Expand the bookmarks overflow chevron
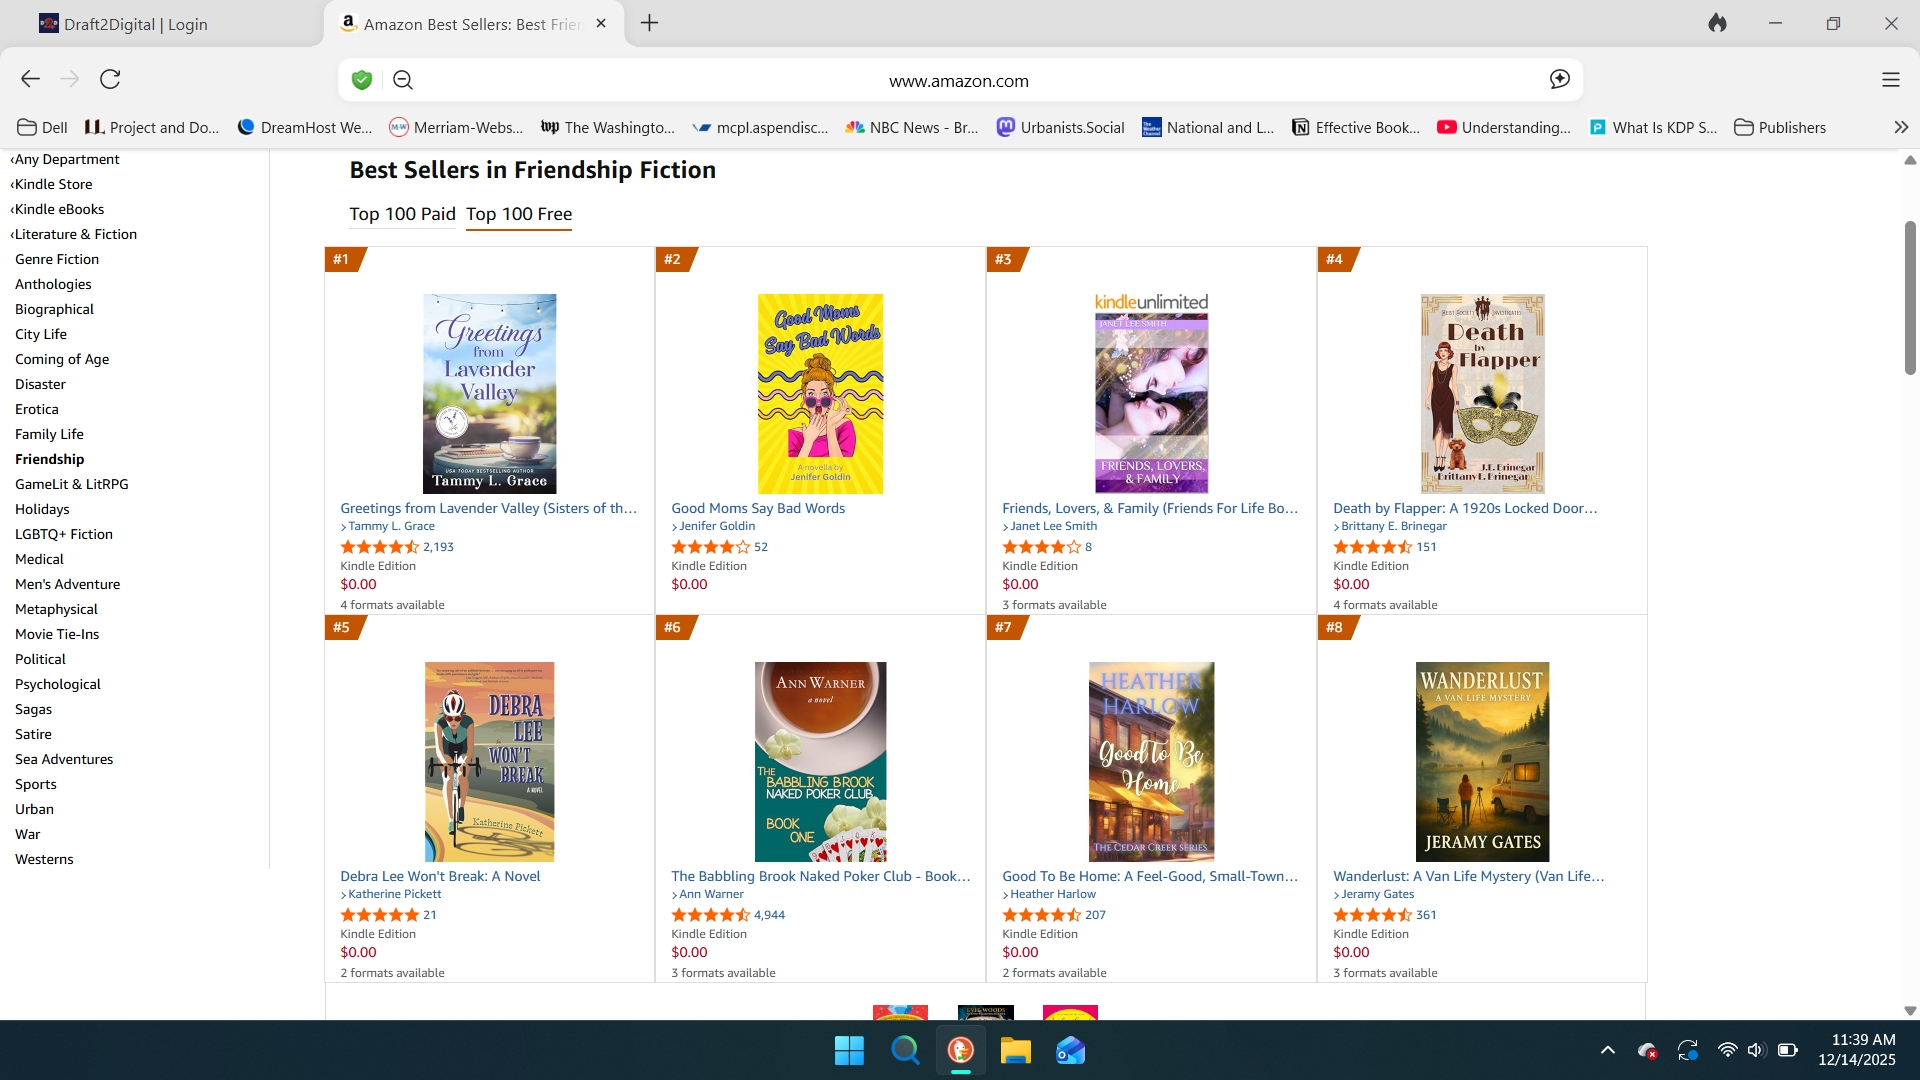 click(x=1900, y=127)
